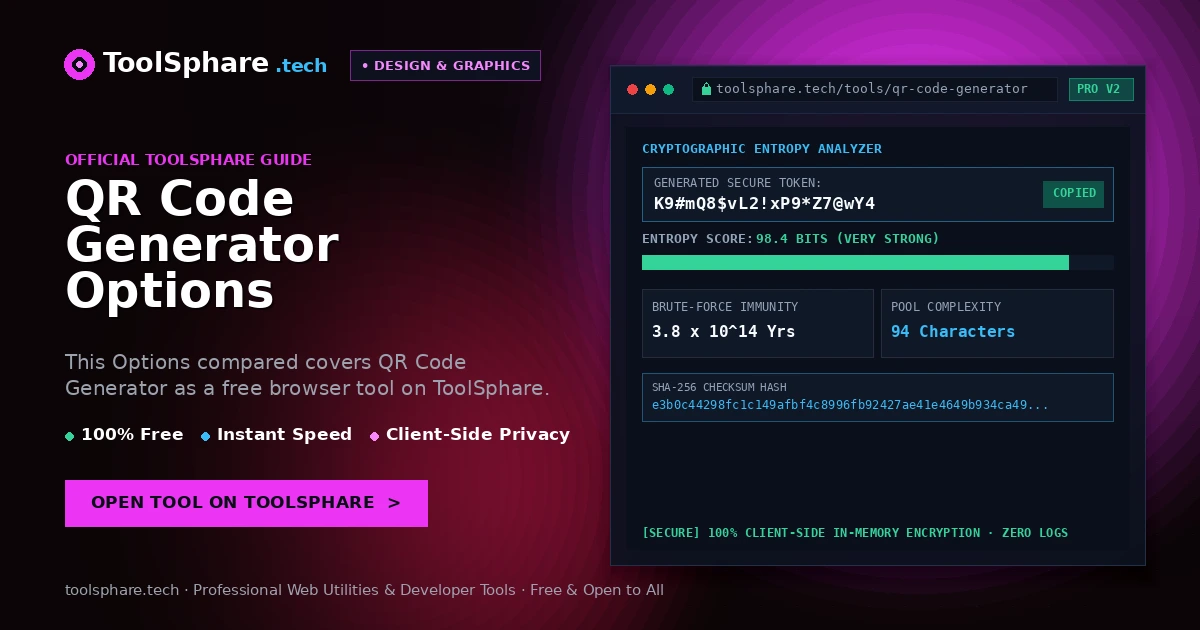This screenshot has height=630, width=1200.
Task: Click the red window dot in mockup
Action: (x=632, y=89)
